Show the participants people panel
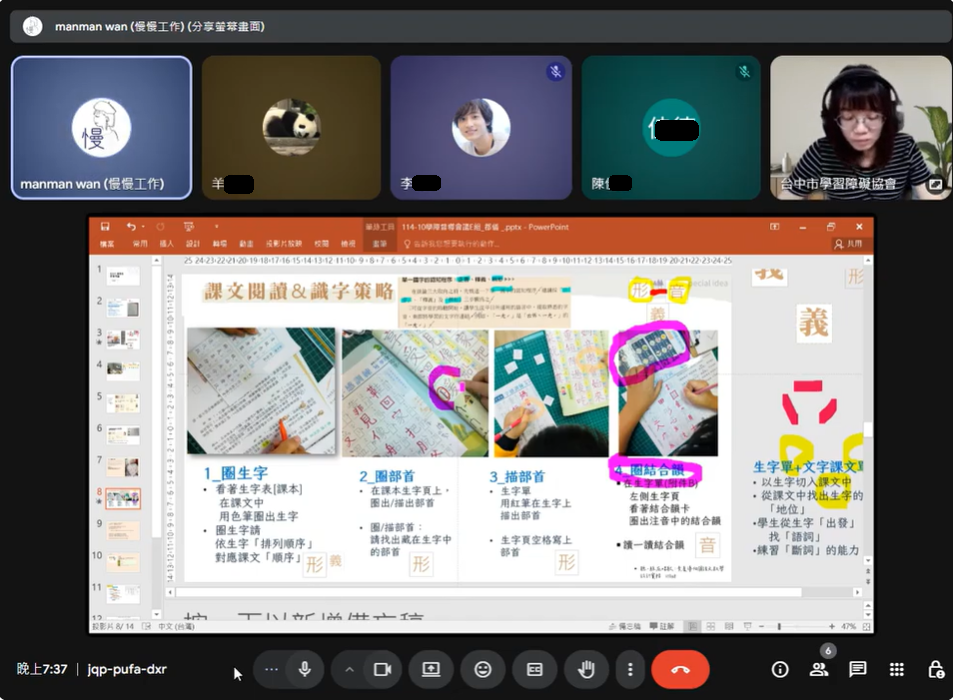 (819, 670)
